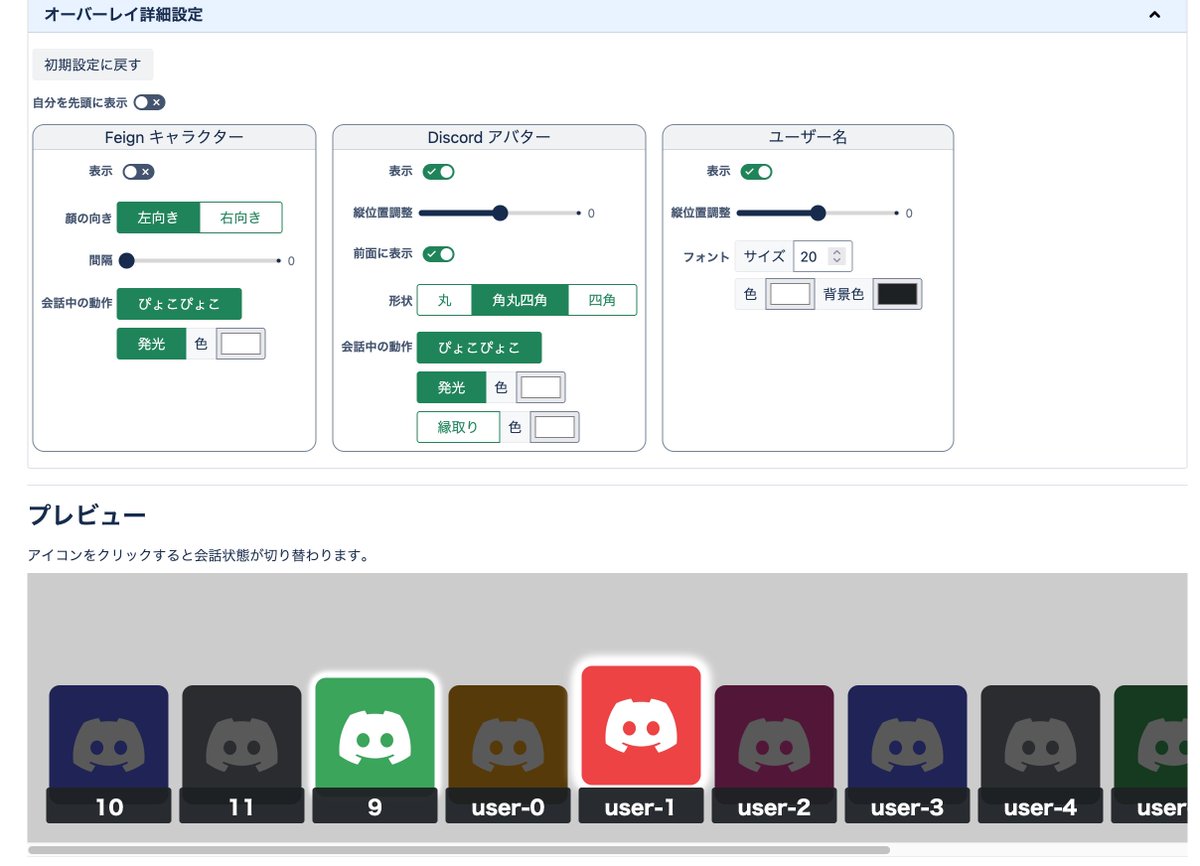The image size is (1200, 866).
Task: Adjust the 間隔 slider in Feign panel
Action: pyautogui.click(x=199, y=261)
